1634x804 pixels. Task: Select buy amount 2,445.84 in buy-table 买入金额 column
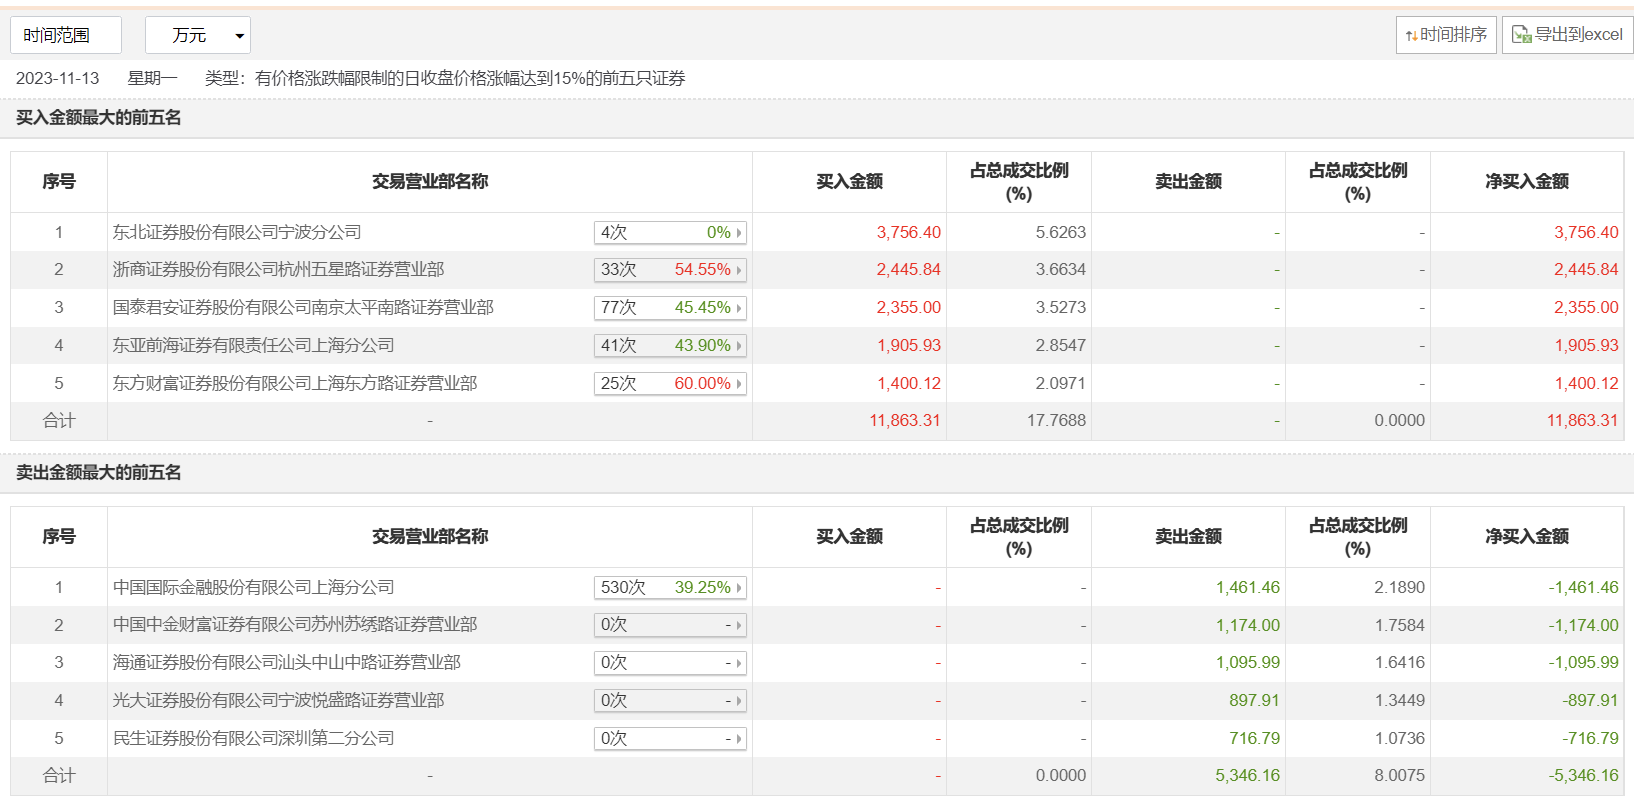[x=908, y=269]
